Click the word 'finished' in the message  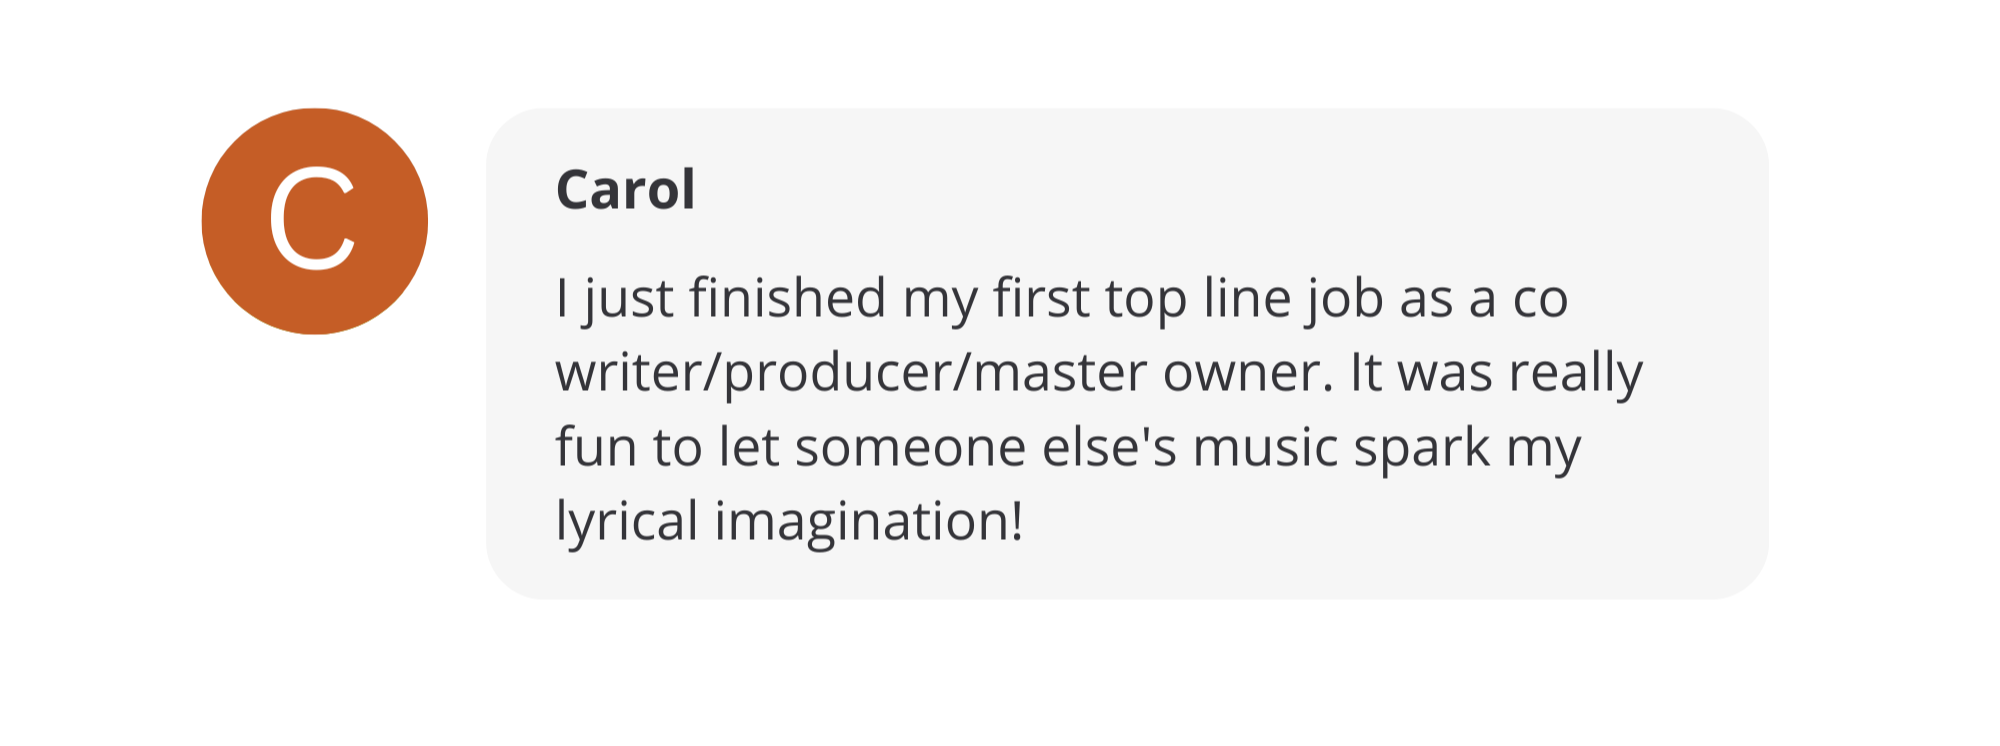click(787, 299)
